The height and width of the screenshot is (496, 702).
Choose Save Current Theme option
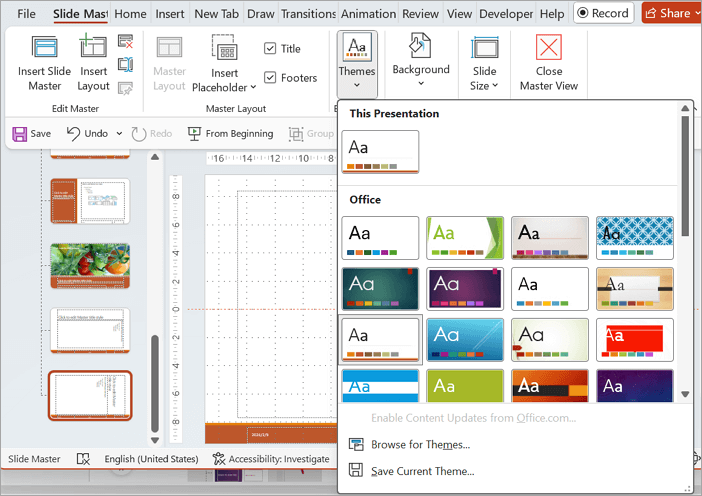pos(424,471)
